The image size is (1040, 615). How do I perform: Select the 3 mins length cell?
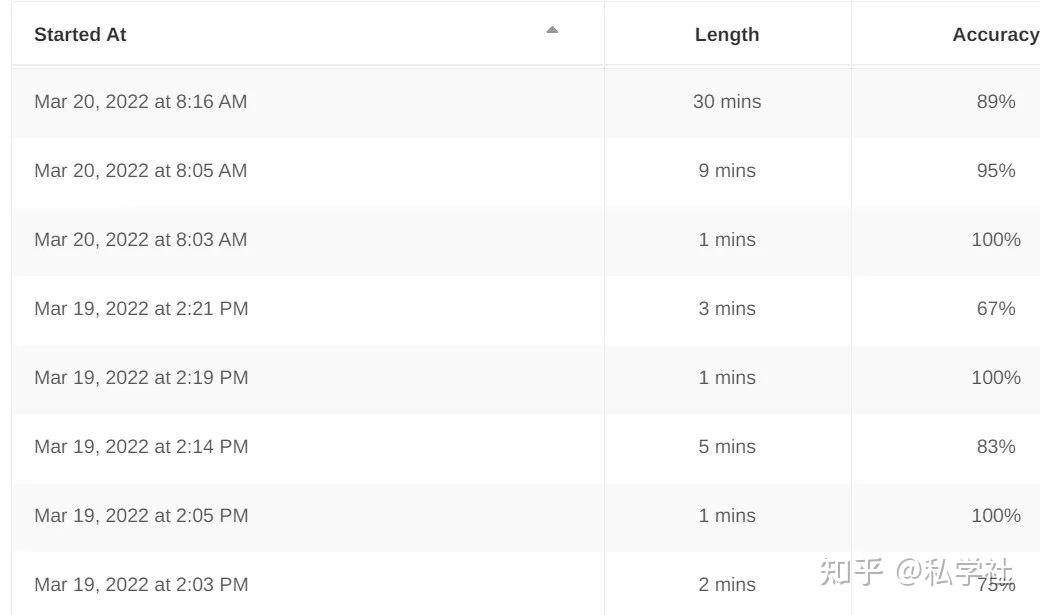(727, 308)
